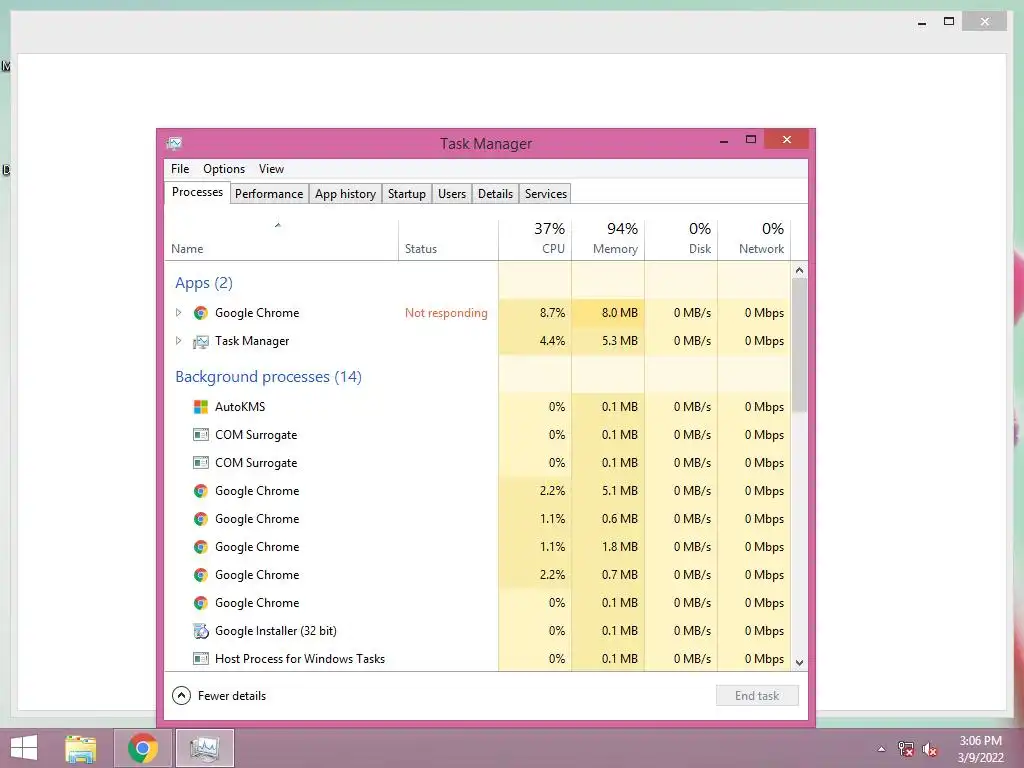Select the Processes tab
Viewport: 1024px width, 768px height.
pyautogui.click(x=197, y=192)
